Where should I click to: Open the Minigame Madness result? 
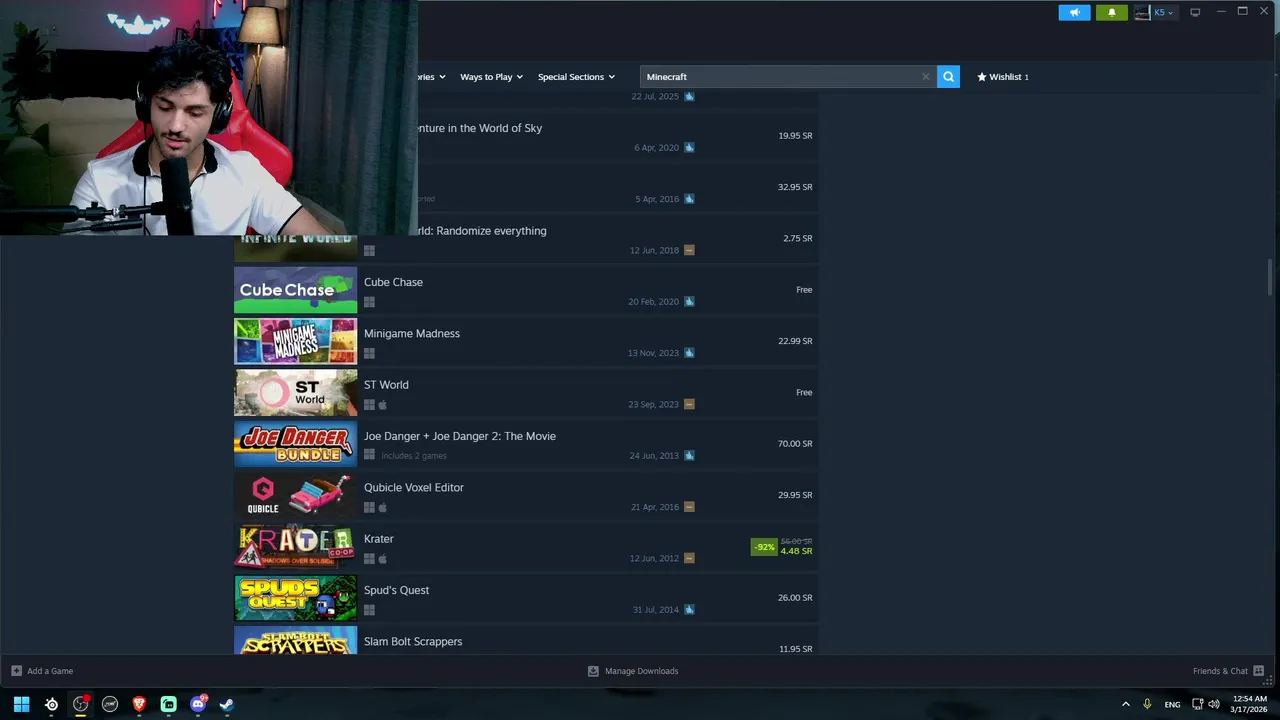tap(526, 341)
